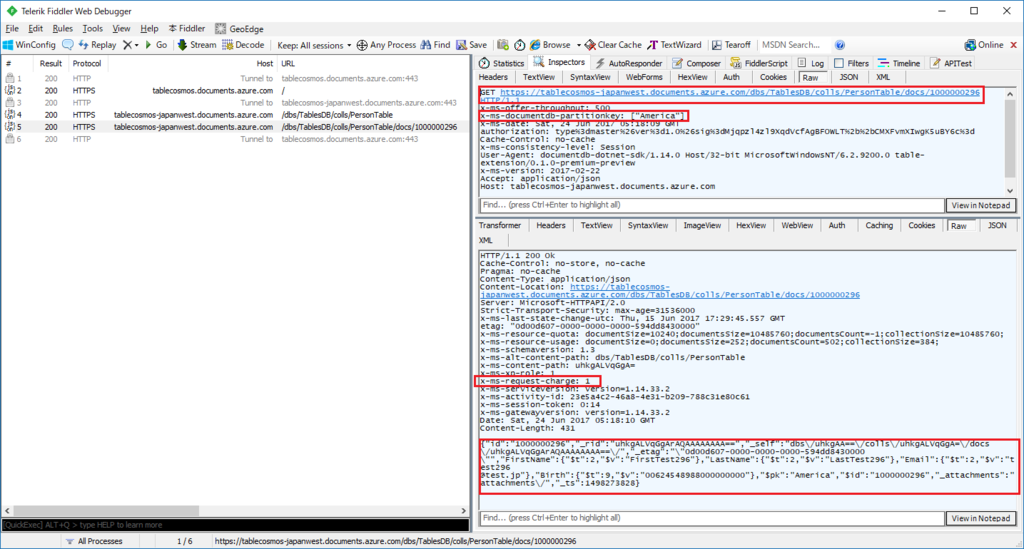Open the View menu
The height and width of the screenshot is (549, 1024).
point(121,28)
